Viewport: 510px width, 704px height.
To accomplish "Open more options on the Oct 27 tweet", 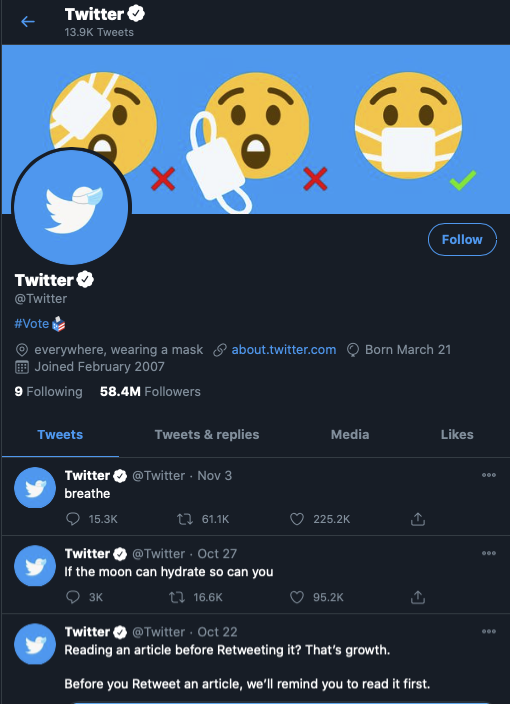I will pyautogui.click(x=488, y=553).
